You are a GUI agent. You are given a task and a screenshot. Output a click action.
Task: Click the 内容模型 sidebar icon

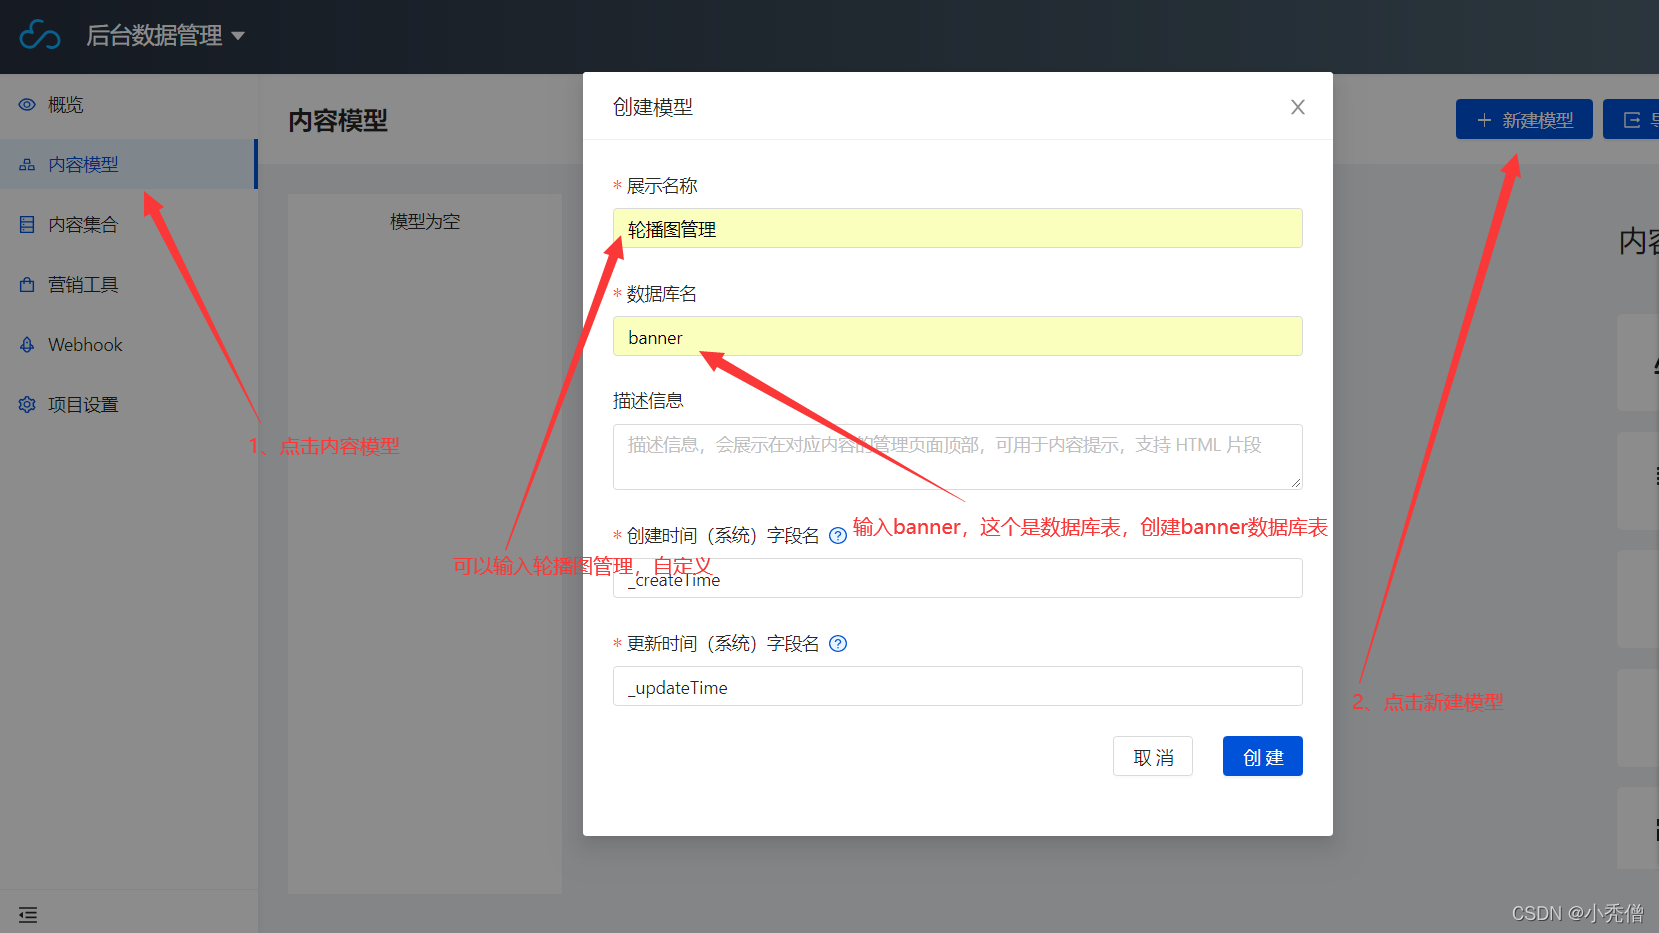(27, 165)
